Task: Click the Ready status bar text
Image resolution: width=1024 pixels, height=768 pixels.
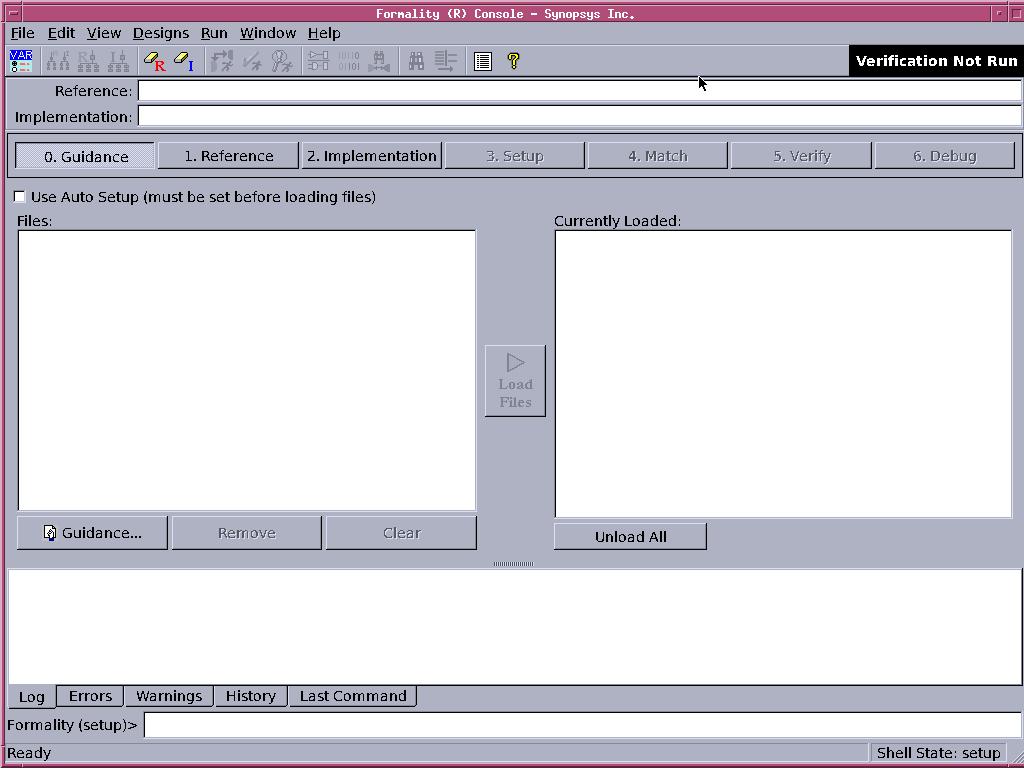Action: (29, 753)
